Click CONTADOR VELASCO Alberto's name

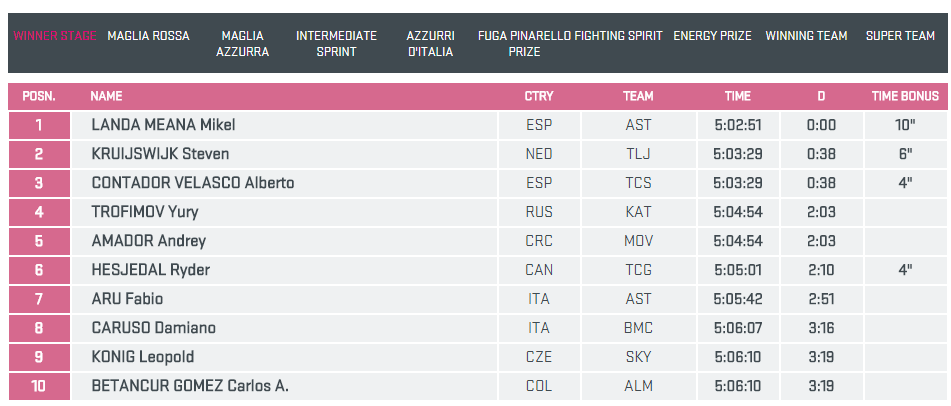click(192, 183)
